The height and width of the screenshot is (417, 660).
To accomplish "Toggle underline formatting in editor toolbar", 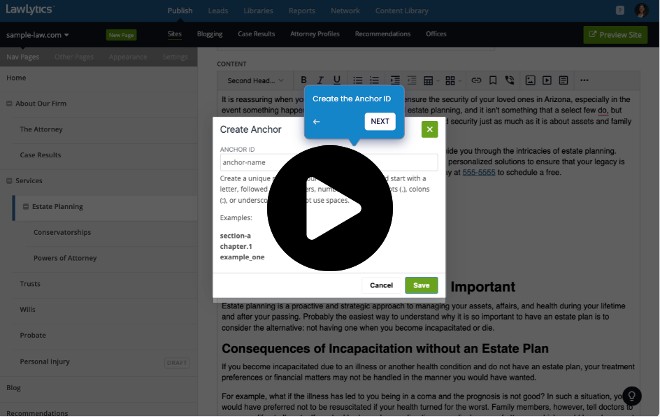I will (337, 80).
